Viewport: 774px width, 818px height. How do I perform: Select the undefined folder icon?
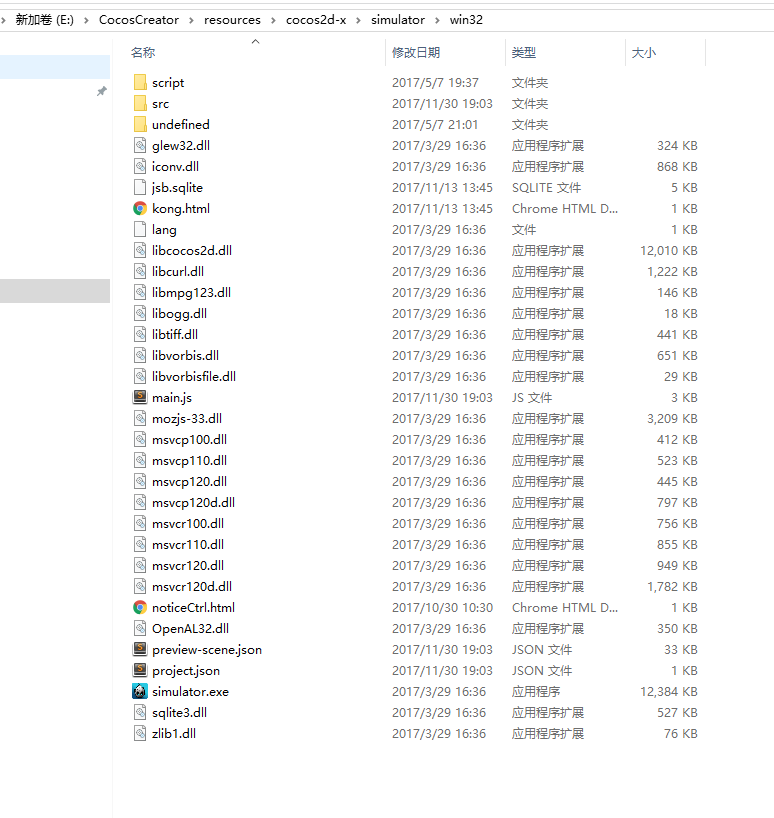[140, 124]
